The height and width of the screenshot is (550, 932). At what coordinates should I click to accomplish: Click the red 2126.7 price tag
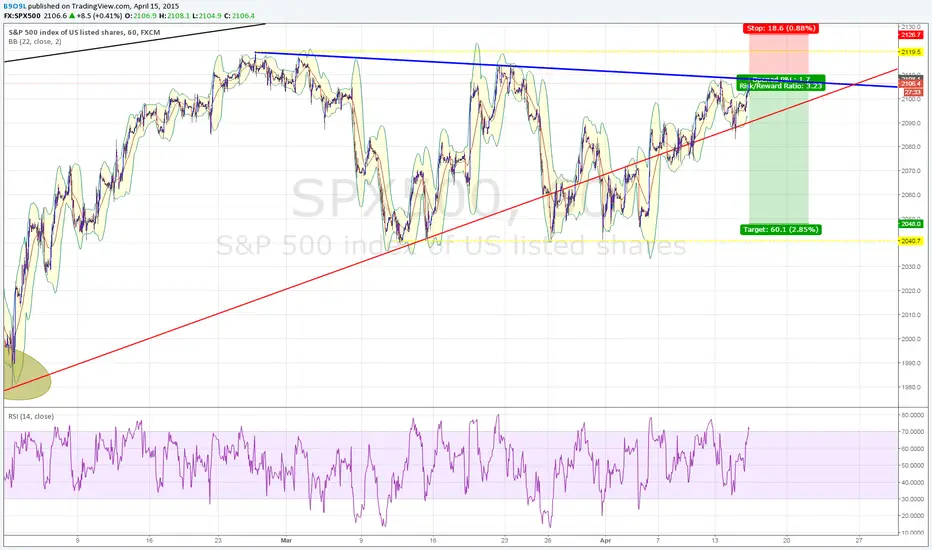point(911,35)
